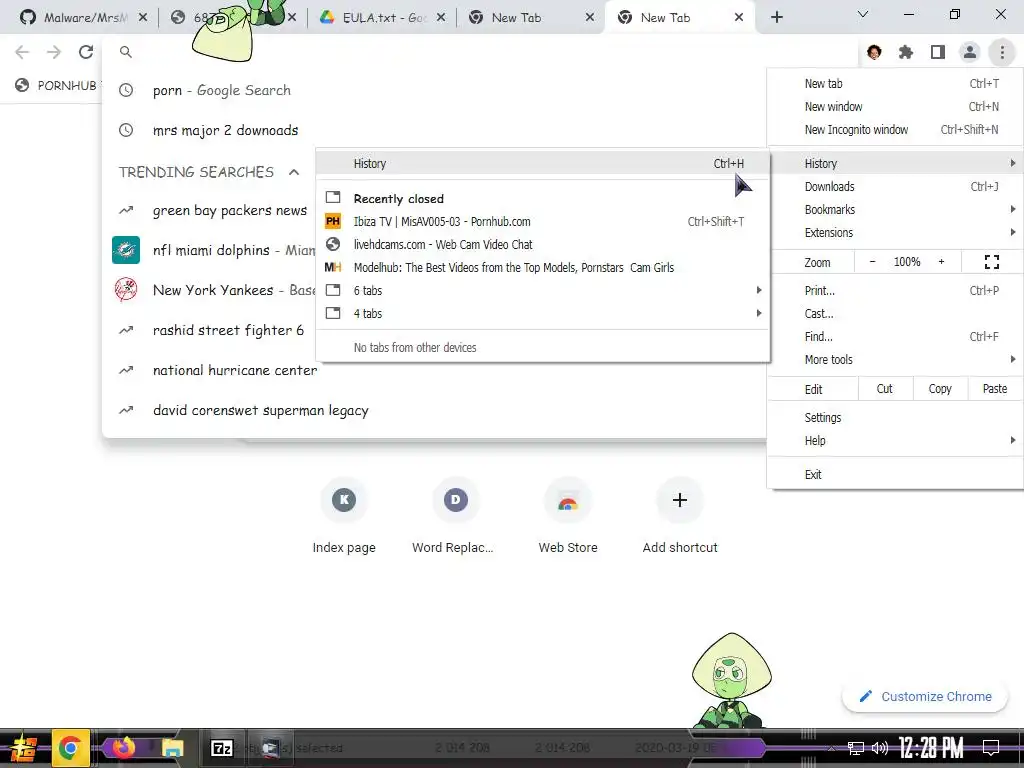Select 'national hurricane center' suggestion
The height and width of the screenshot is (768, 1024).
click(x=434, y=370)
